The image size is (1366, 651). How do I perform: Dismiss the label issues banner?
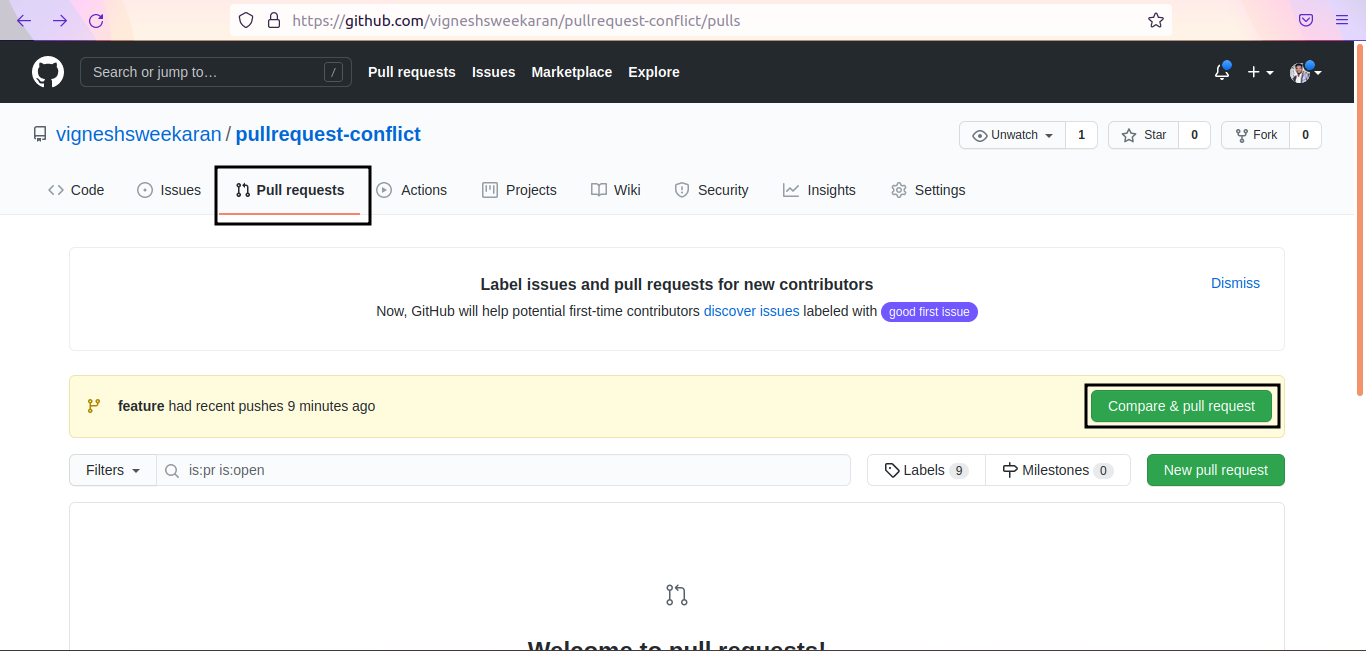click(1235, 283)
